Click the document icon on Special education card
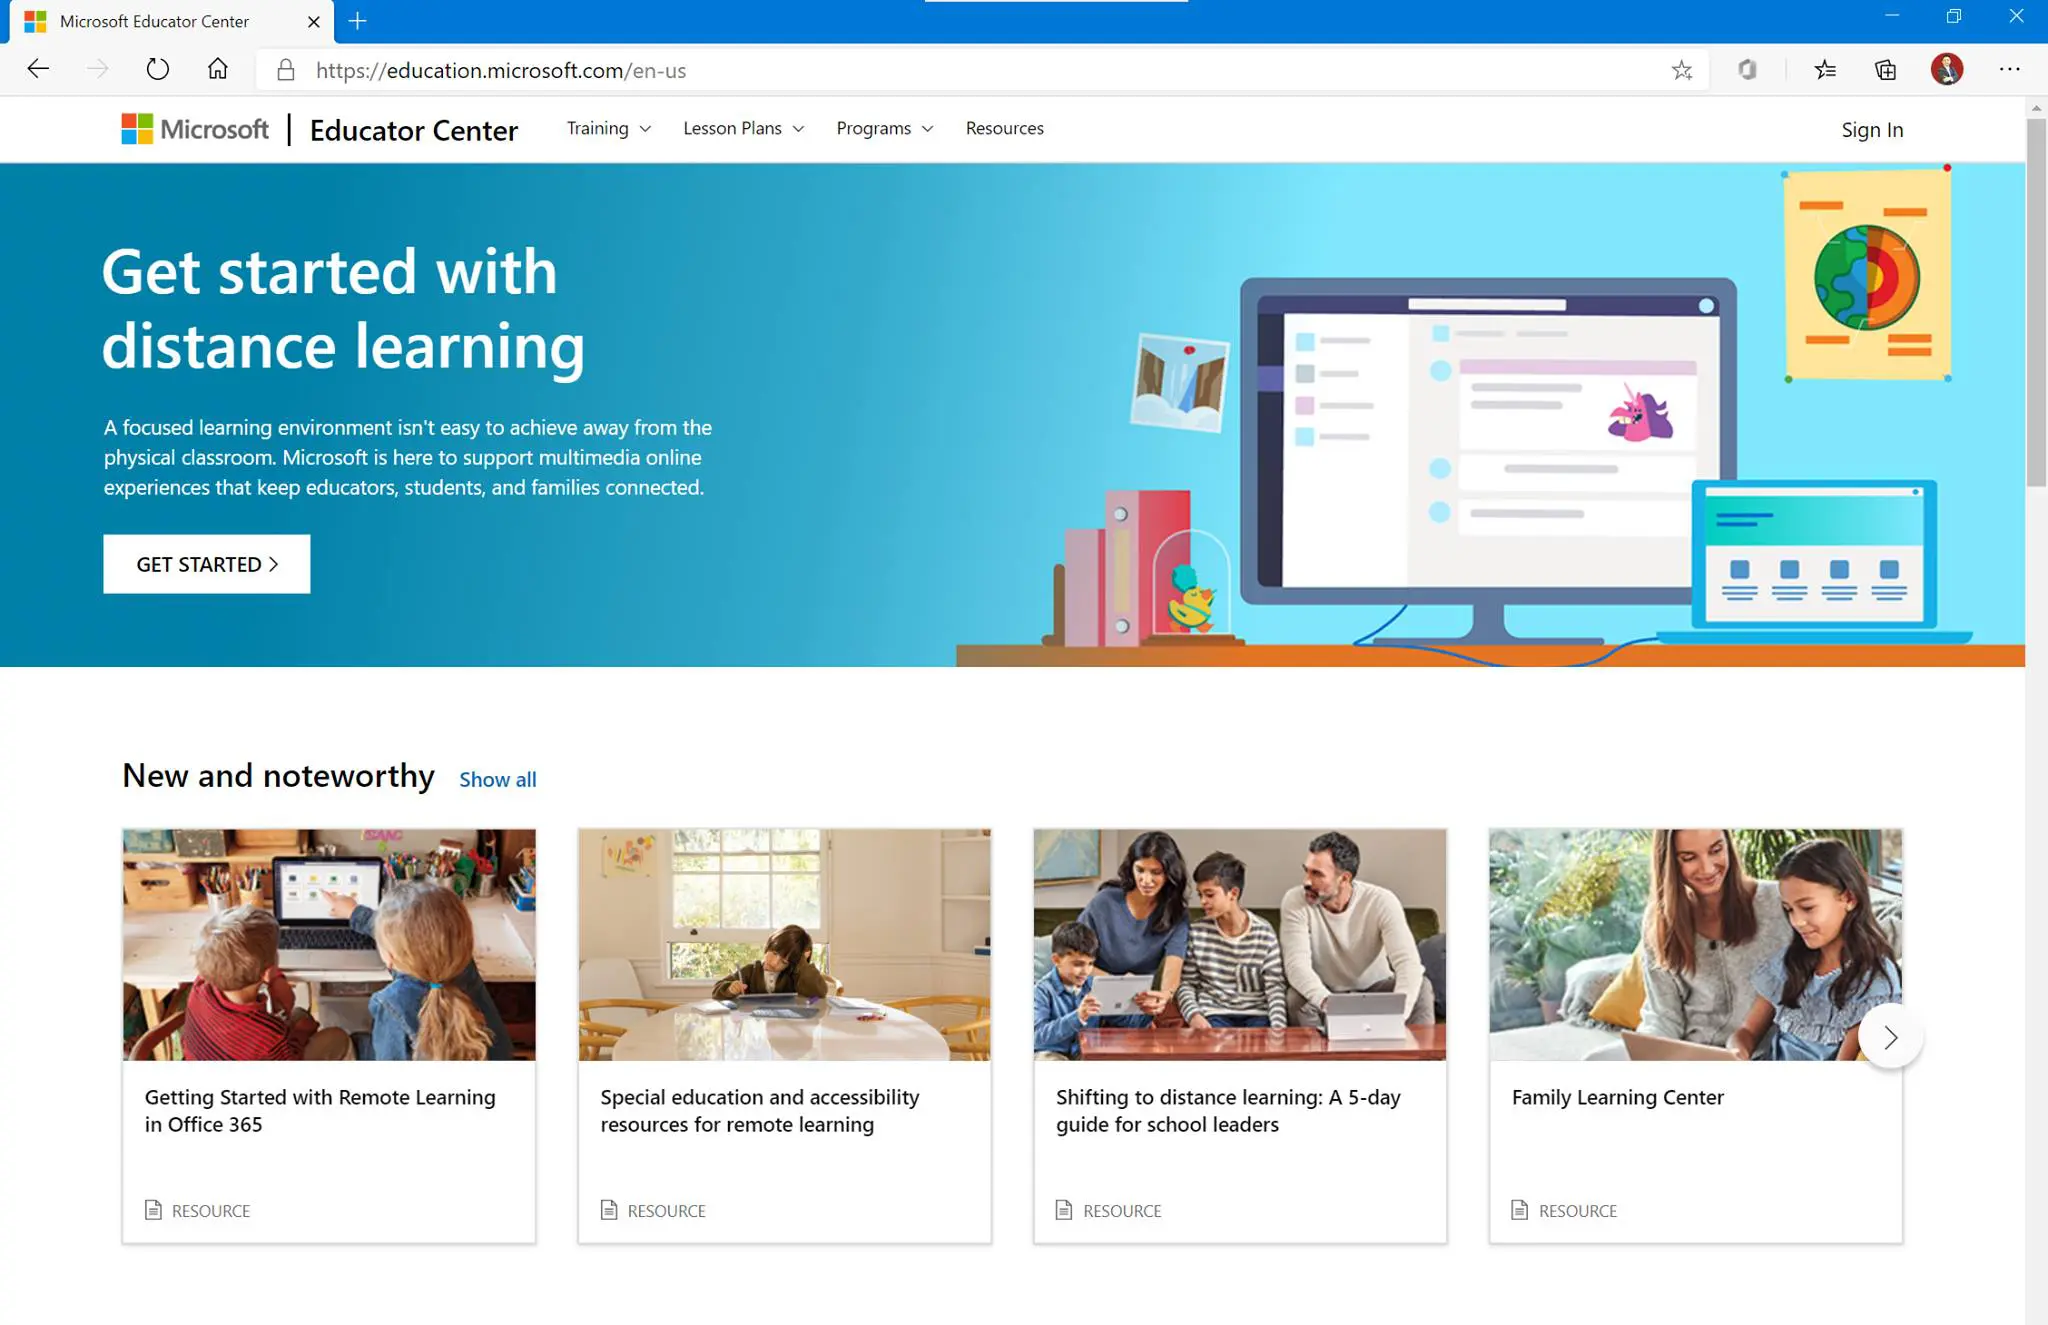This screenshot has width=2048, height=1325. point(609,1210)
